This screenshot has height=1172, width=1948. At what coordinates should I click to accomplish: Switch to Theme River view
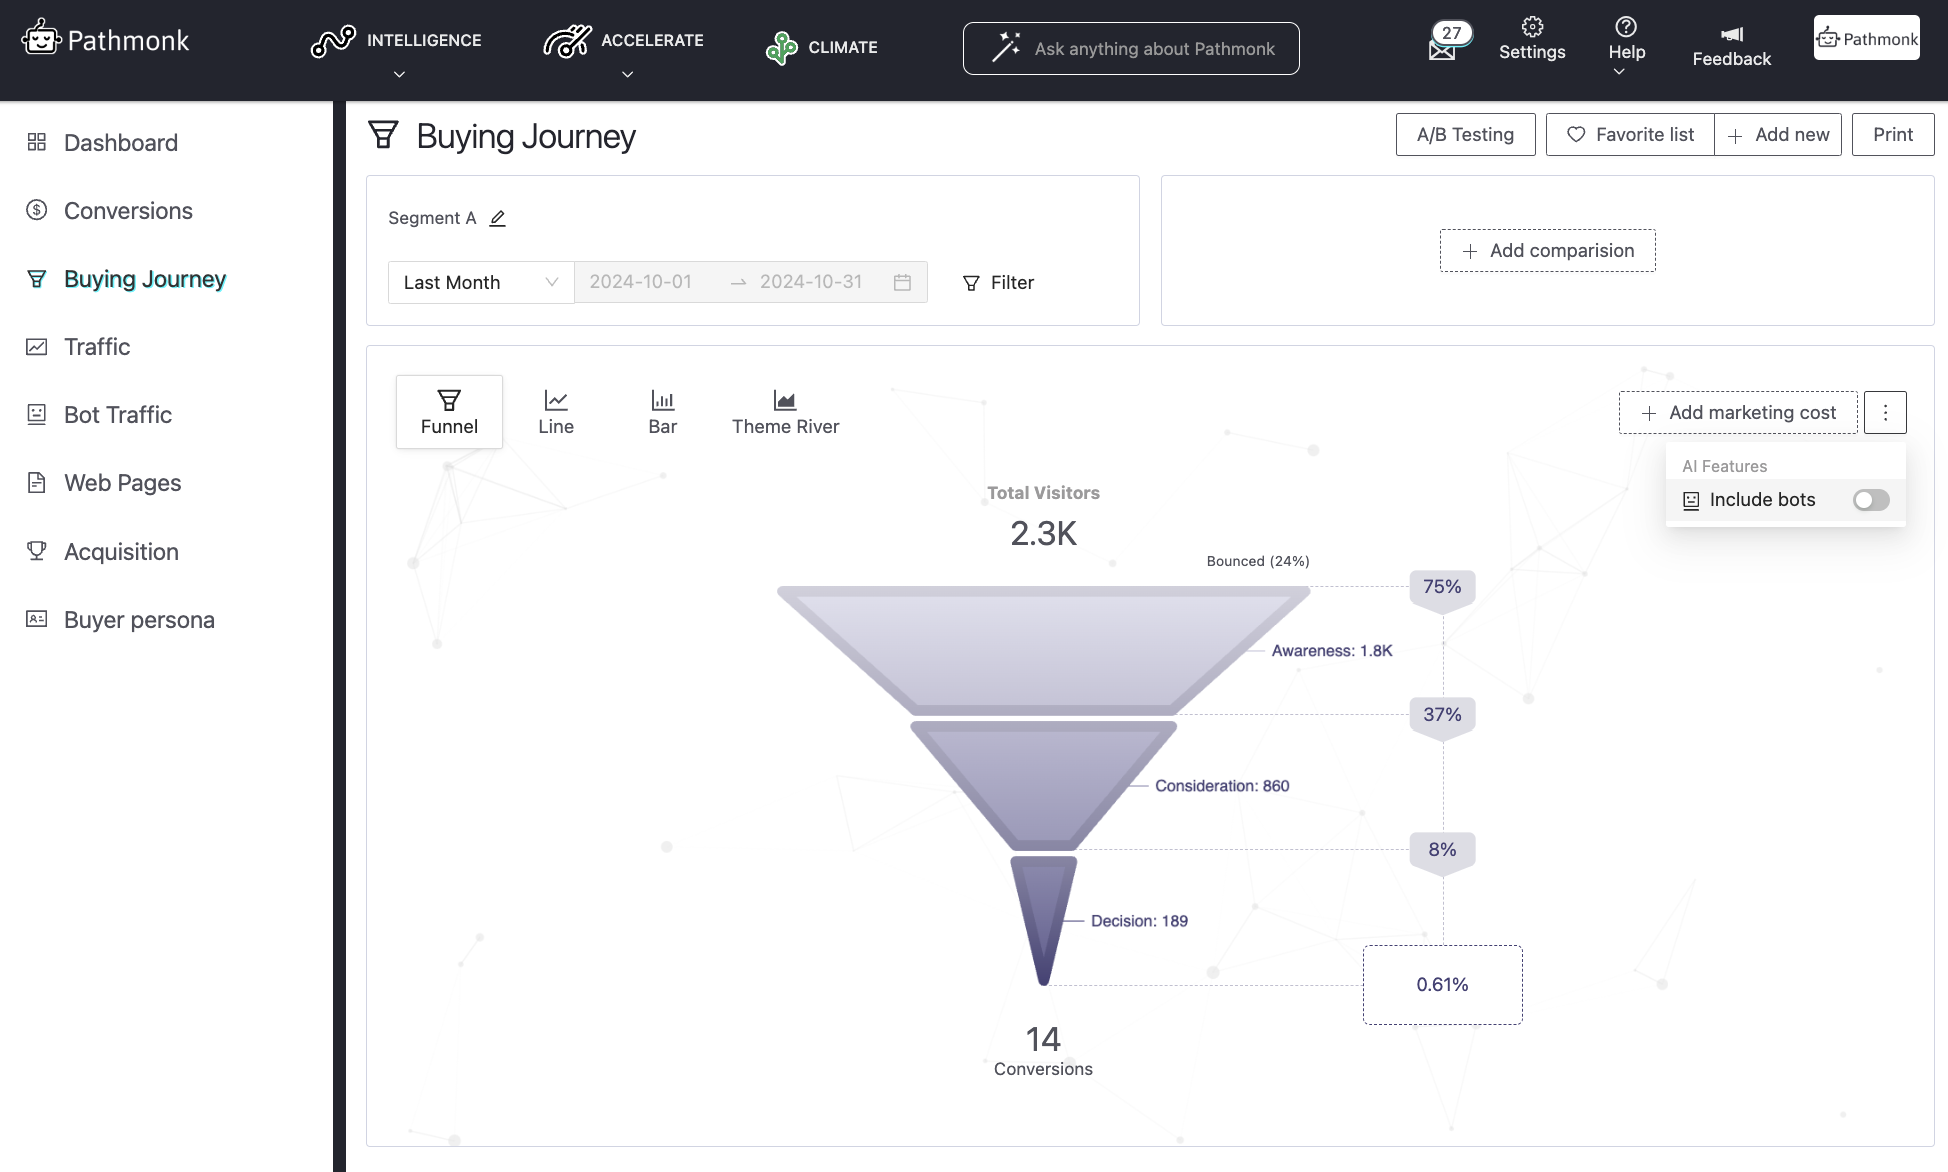[785, 411]
